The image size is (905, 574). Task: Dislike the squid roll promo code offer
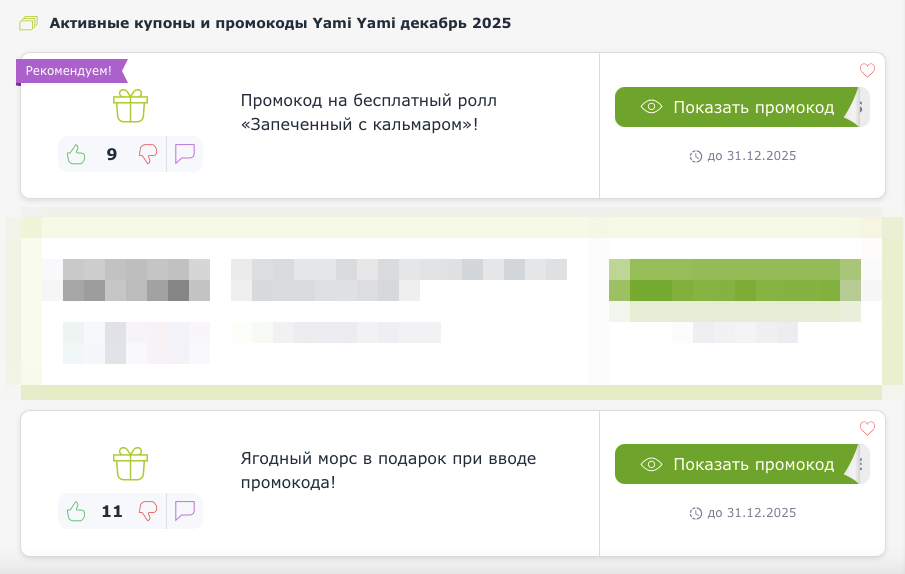pos(148,155)
